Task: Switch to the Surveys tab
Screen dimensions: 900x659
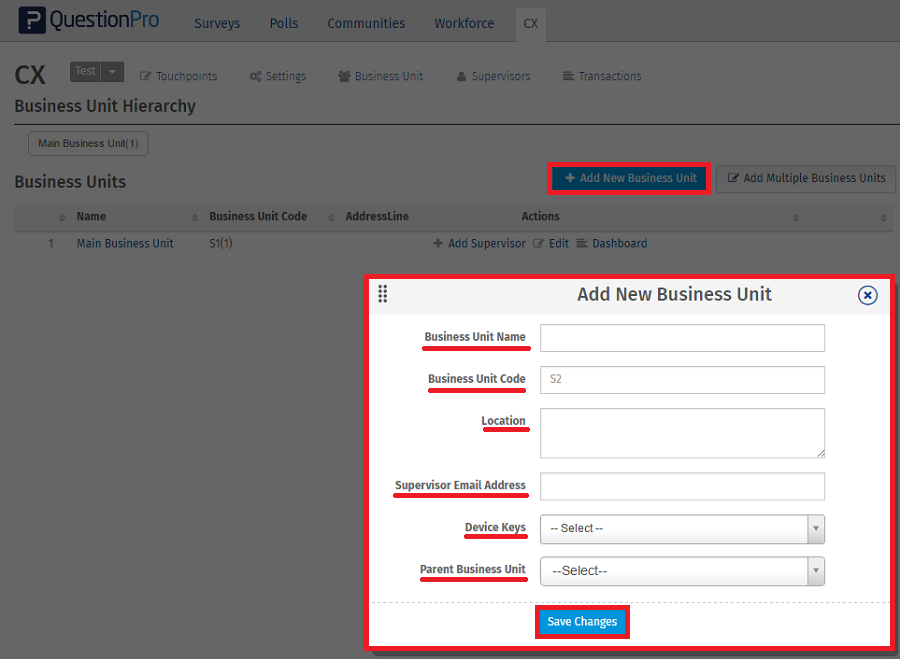Action: (x=217, y=23)
